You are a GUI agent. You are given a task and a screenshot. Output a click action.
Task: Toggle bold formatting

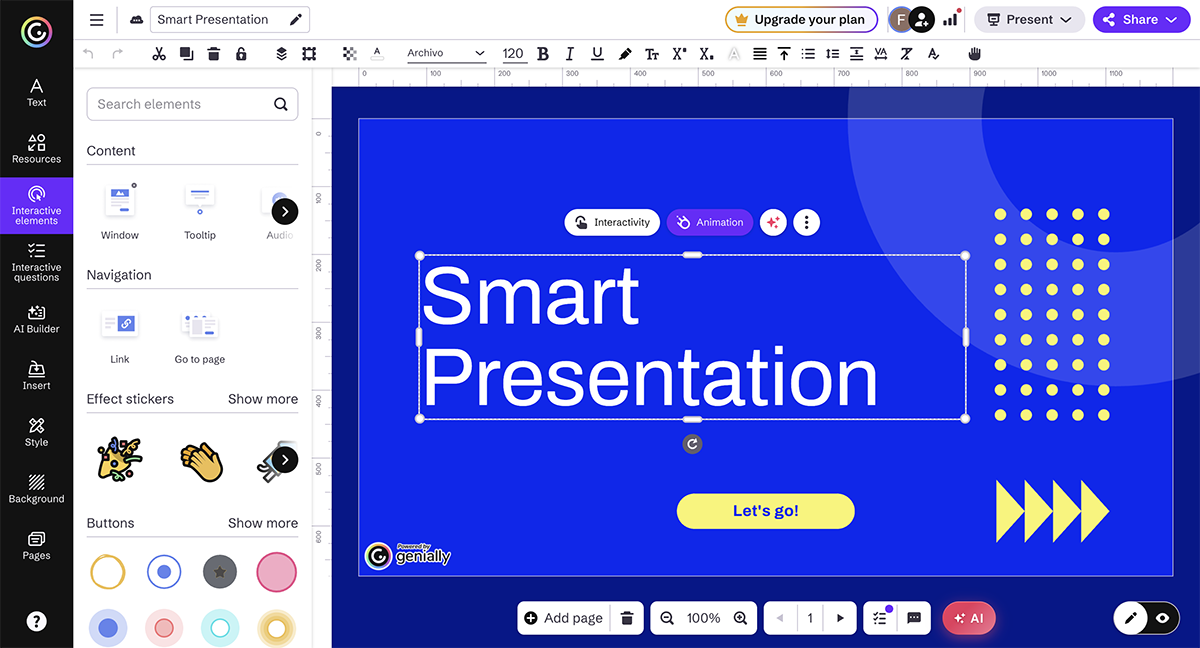[x=543, y=54]
